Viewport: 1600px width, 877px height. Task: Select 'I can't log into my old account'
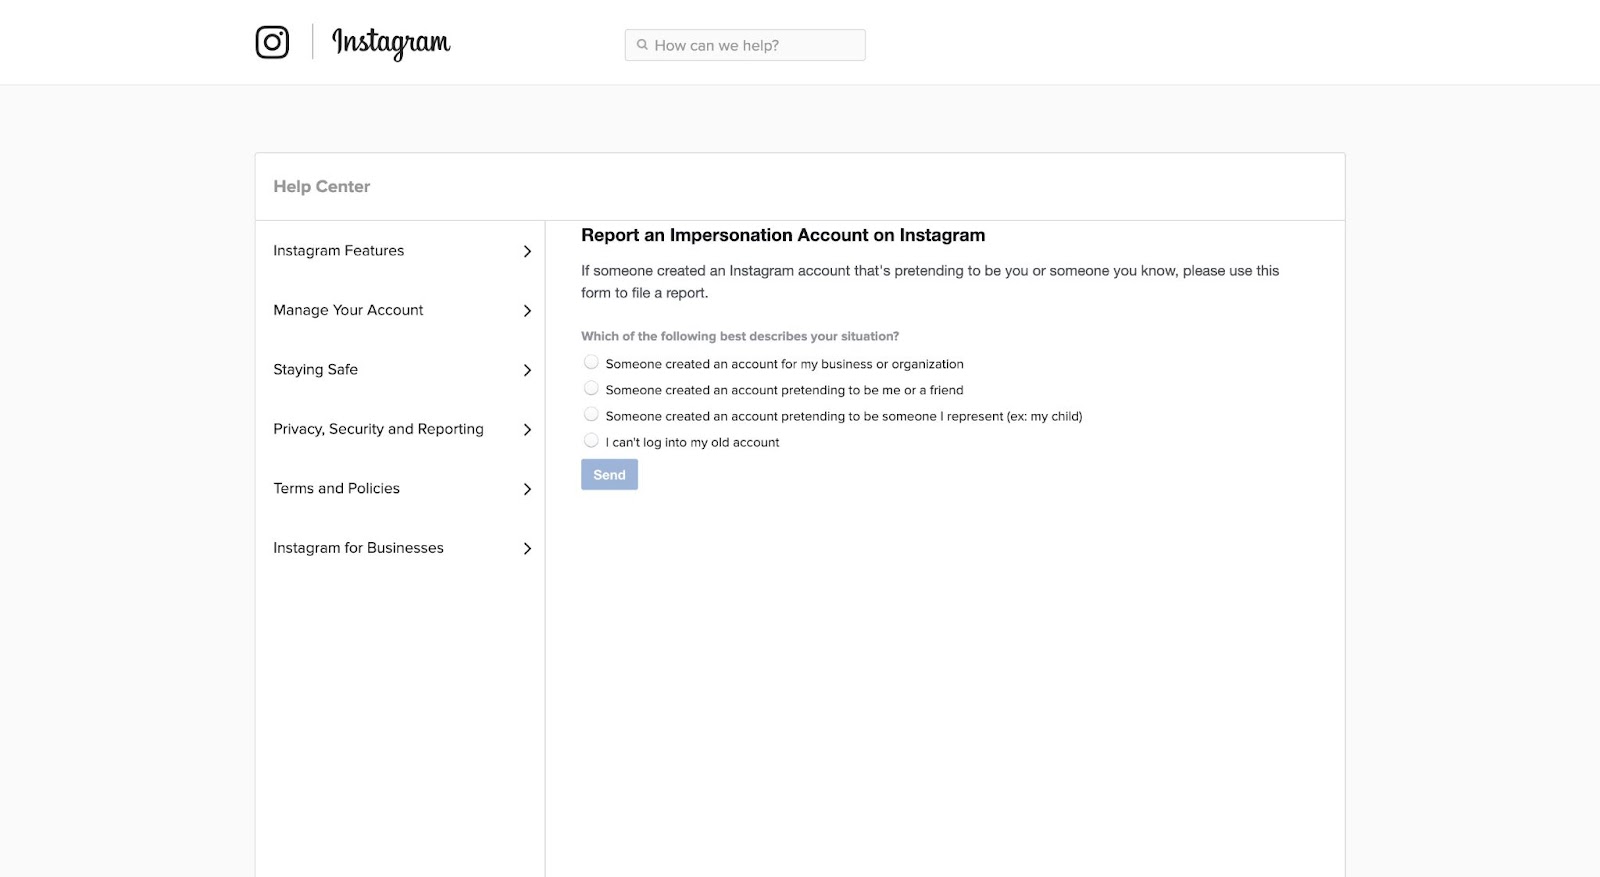tap(591, 440)
